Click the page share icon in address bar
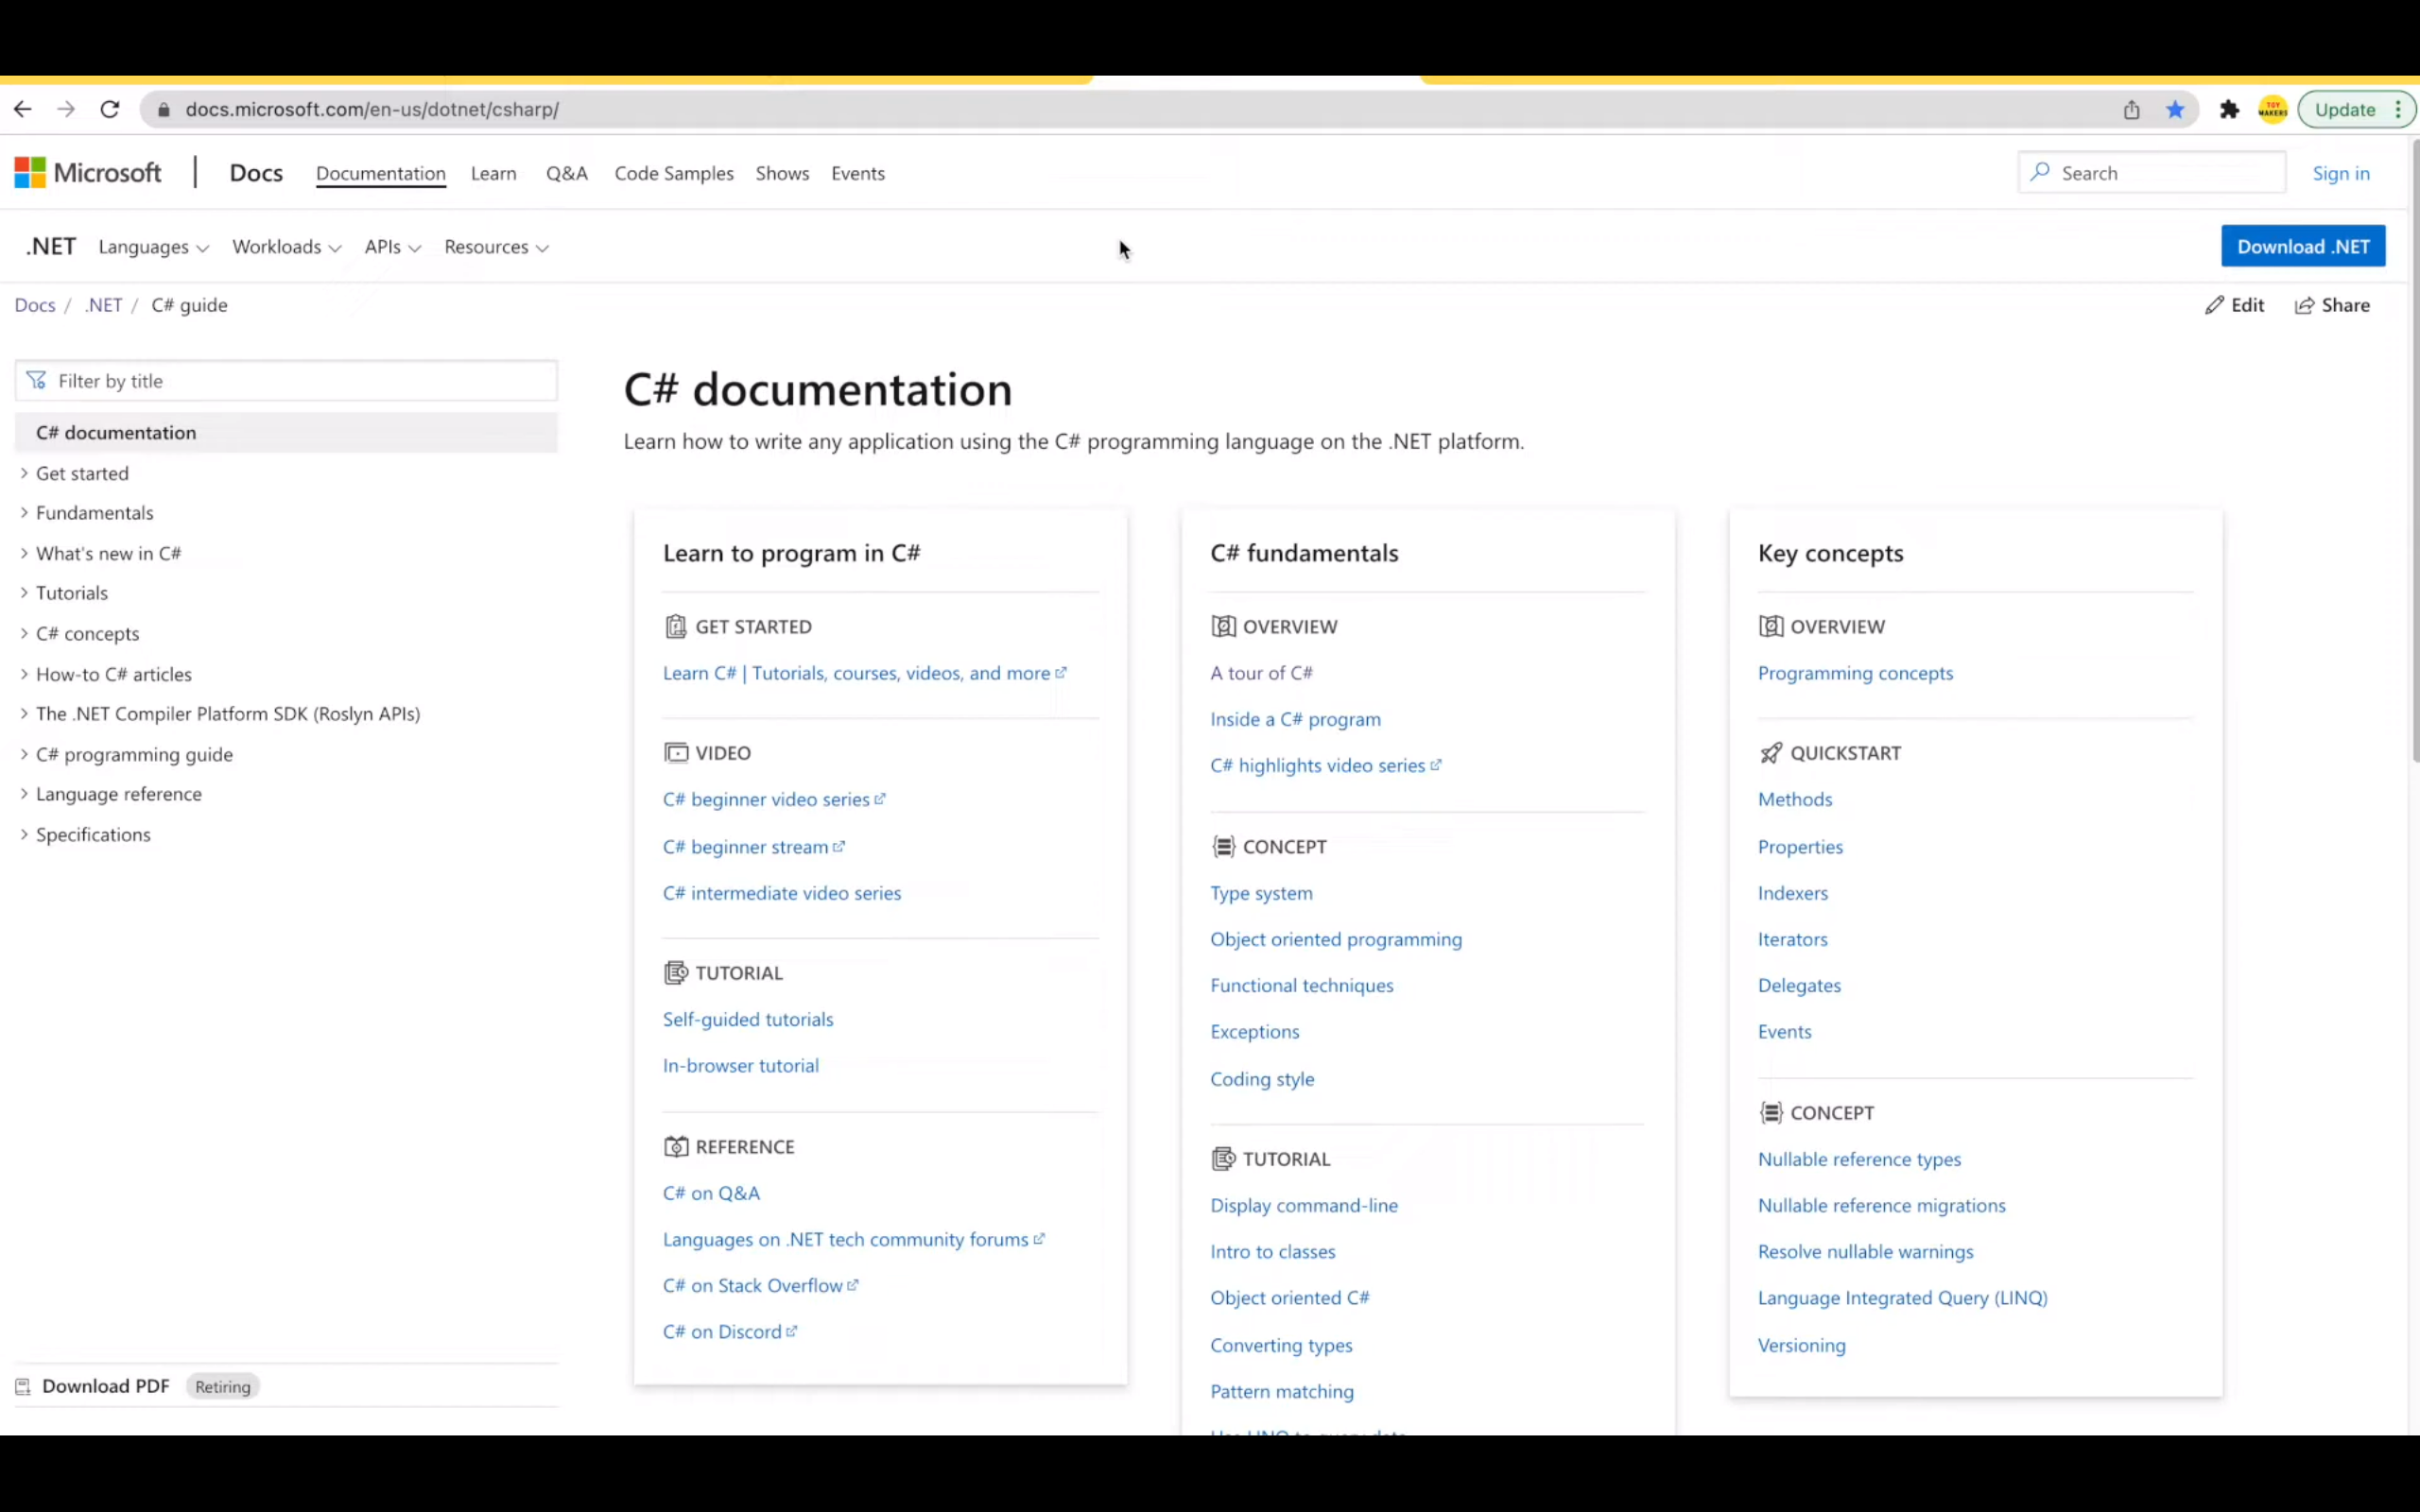Image resolution: width=2420 pixels, height=1512 pixels. click(2131, 110)
